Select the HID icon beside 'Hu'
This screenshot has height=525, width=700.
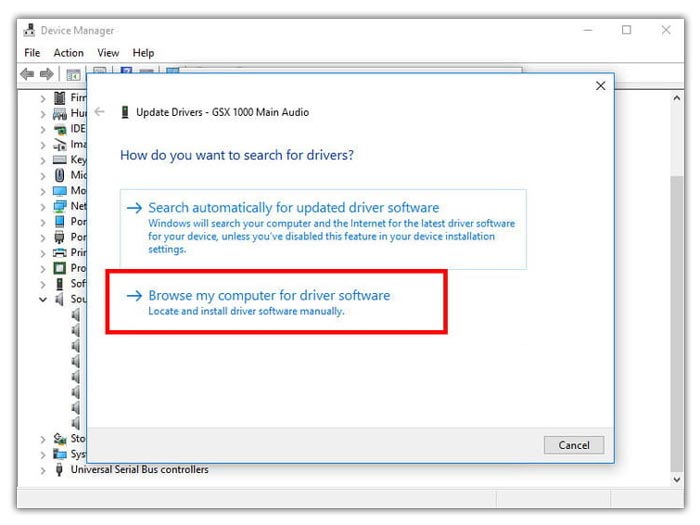point(59,114)
